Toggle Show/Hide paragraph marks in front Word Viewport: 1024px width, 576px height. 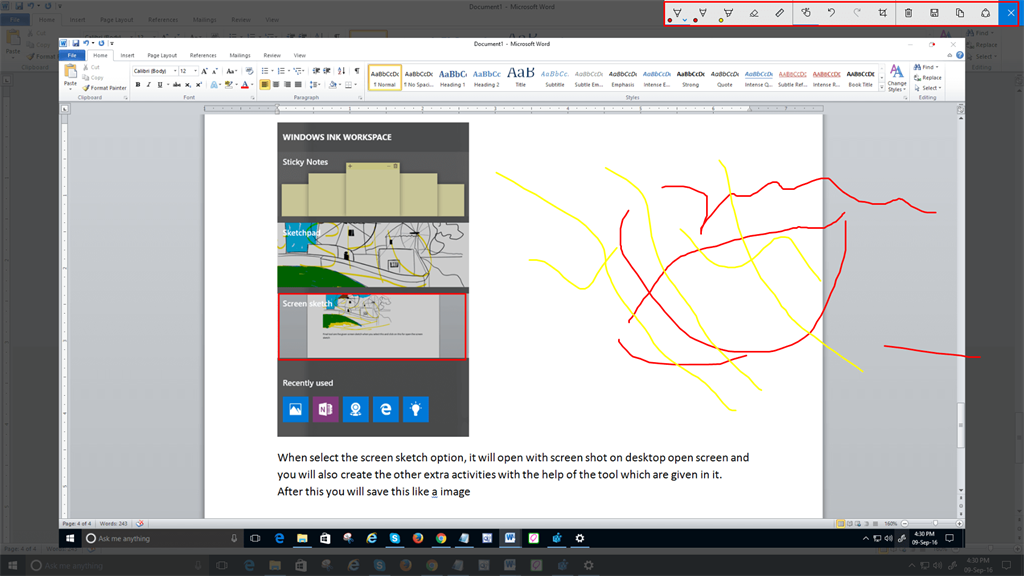pos(357,71)
